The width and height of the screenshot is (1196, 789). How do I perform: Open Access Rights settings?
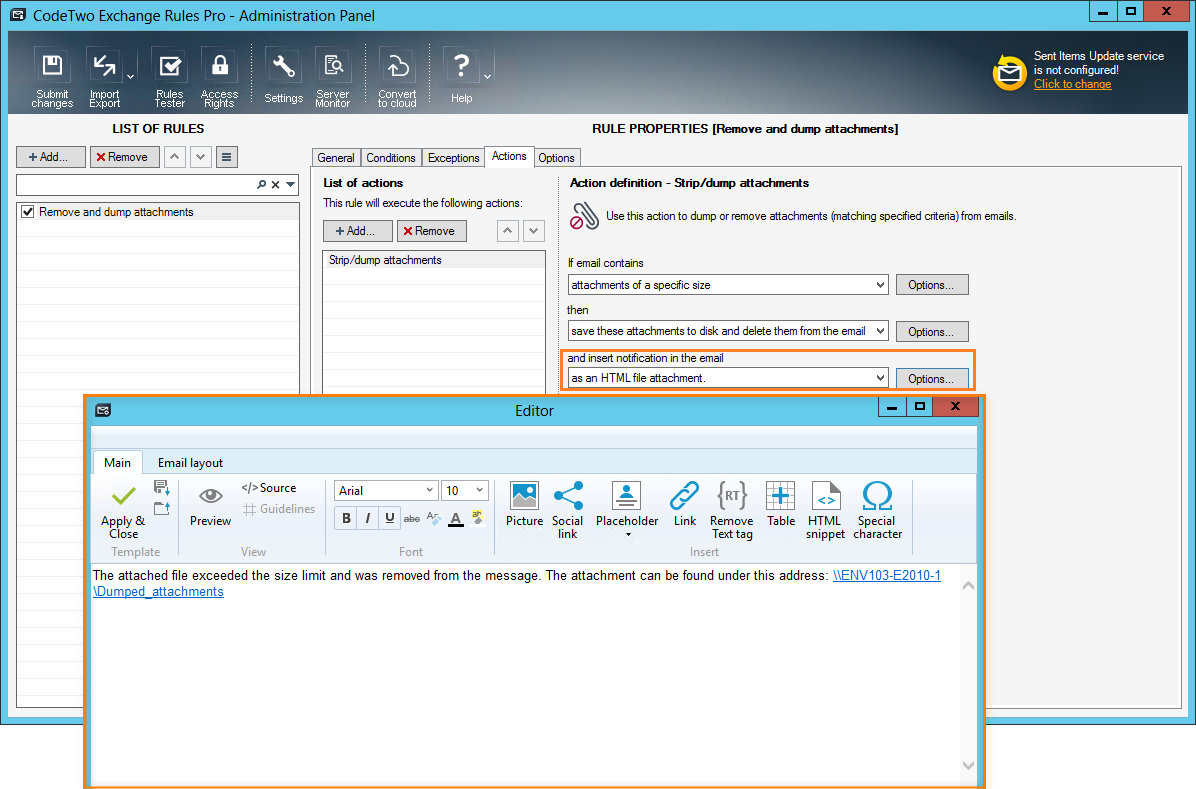pyautogui.click(x=219, y=79)
